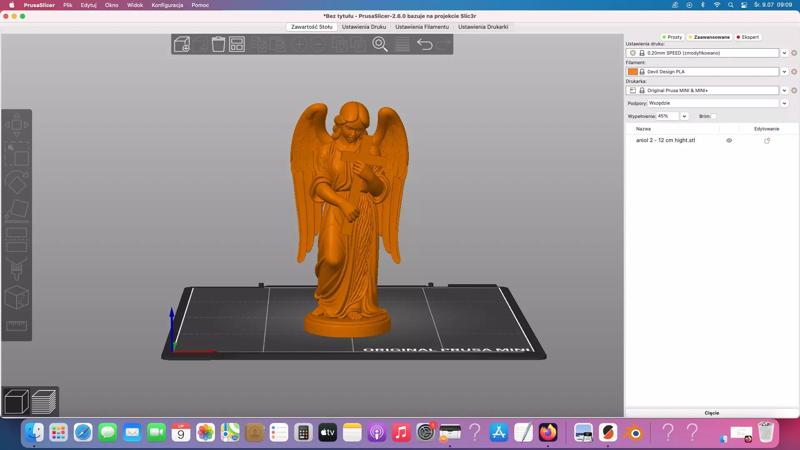Switch to sliced layers preview
The image size is (800, 450).
[x=44, y=402]
